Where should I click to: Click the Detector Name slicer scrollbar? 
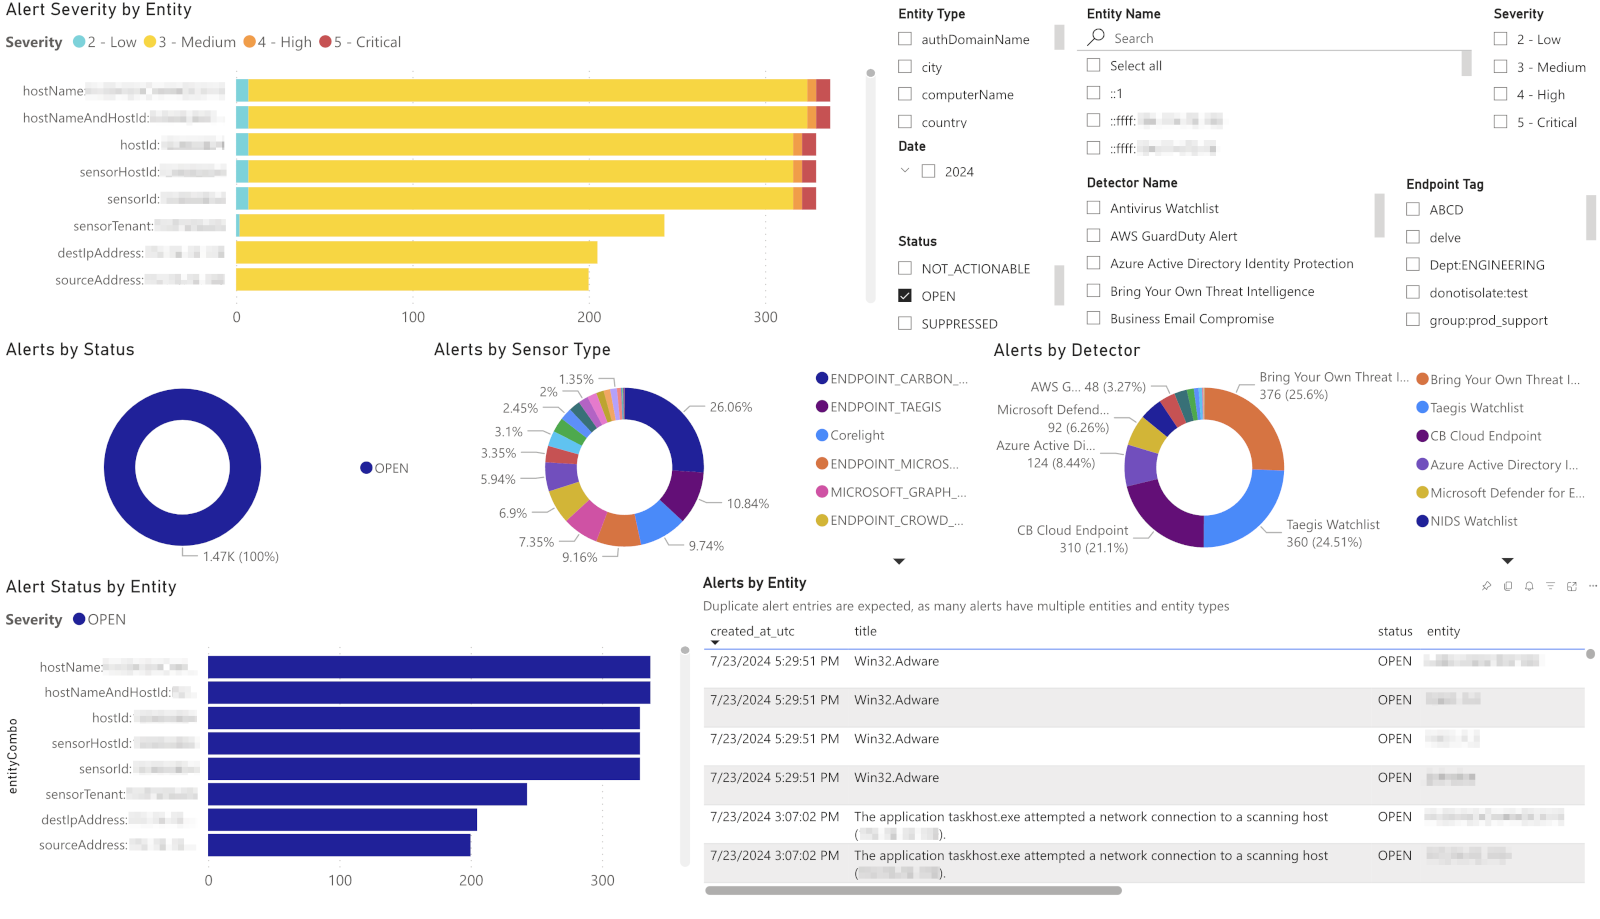click(x=1379, y=214)
